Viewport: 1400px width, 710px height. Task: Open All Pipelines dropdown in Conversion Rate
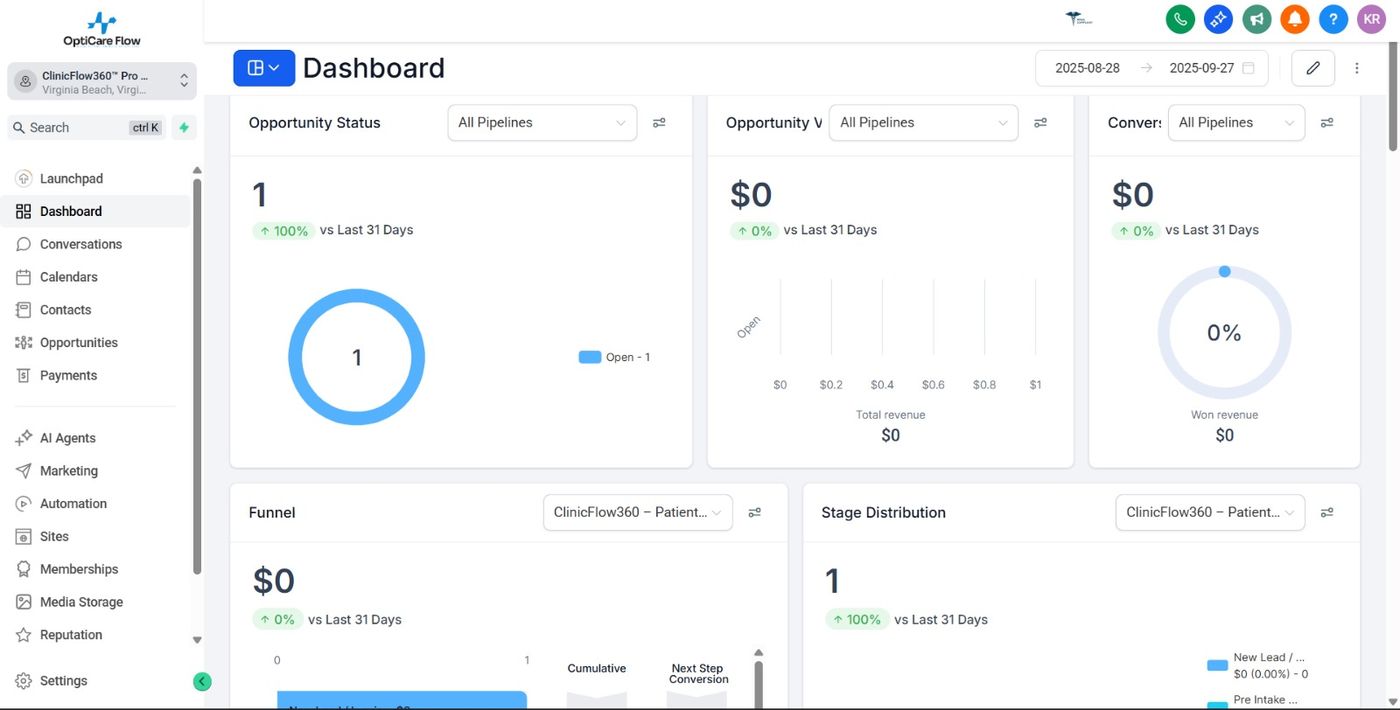point(1236,122)
